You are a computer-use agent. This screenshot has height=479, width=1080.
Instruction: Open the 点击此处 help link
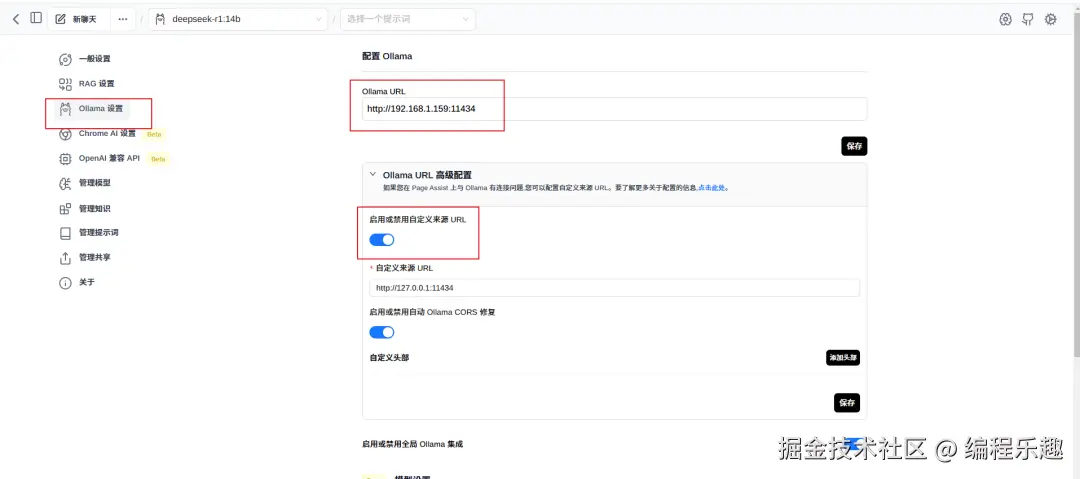click(x=712, y=187)
